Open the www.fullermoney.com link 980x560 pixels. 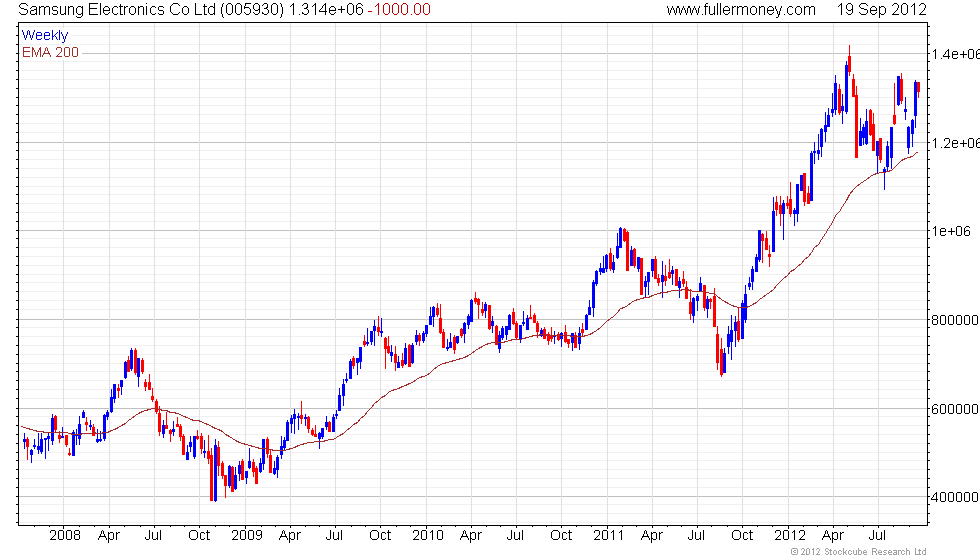[741, 9]
